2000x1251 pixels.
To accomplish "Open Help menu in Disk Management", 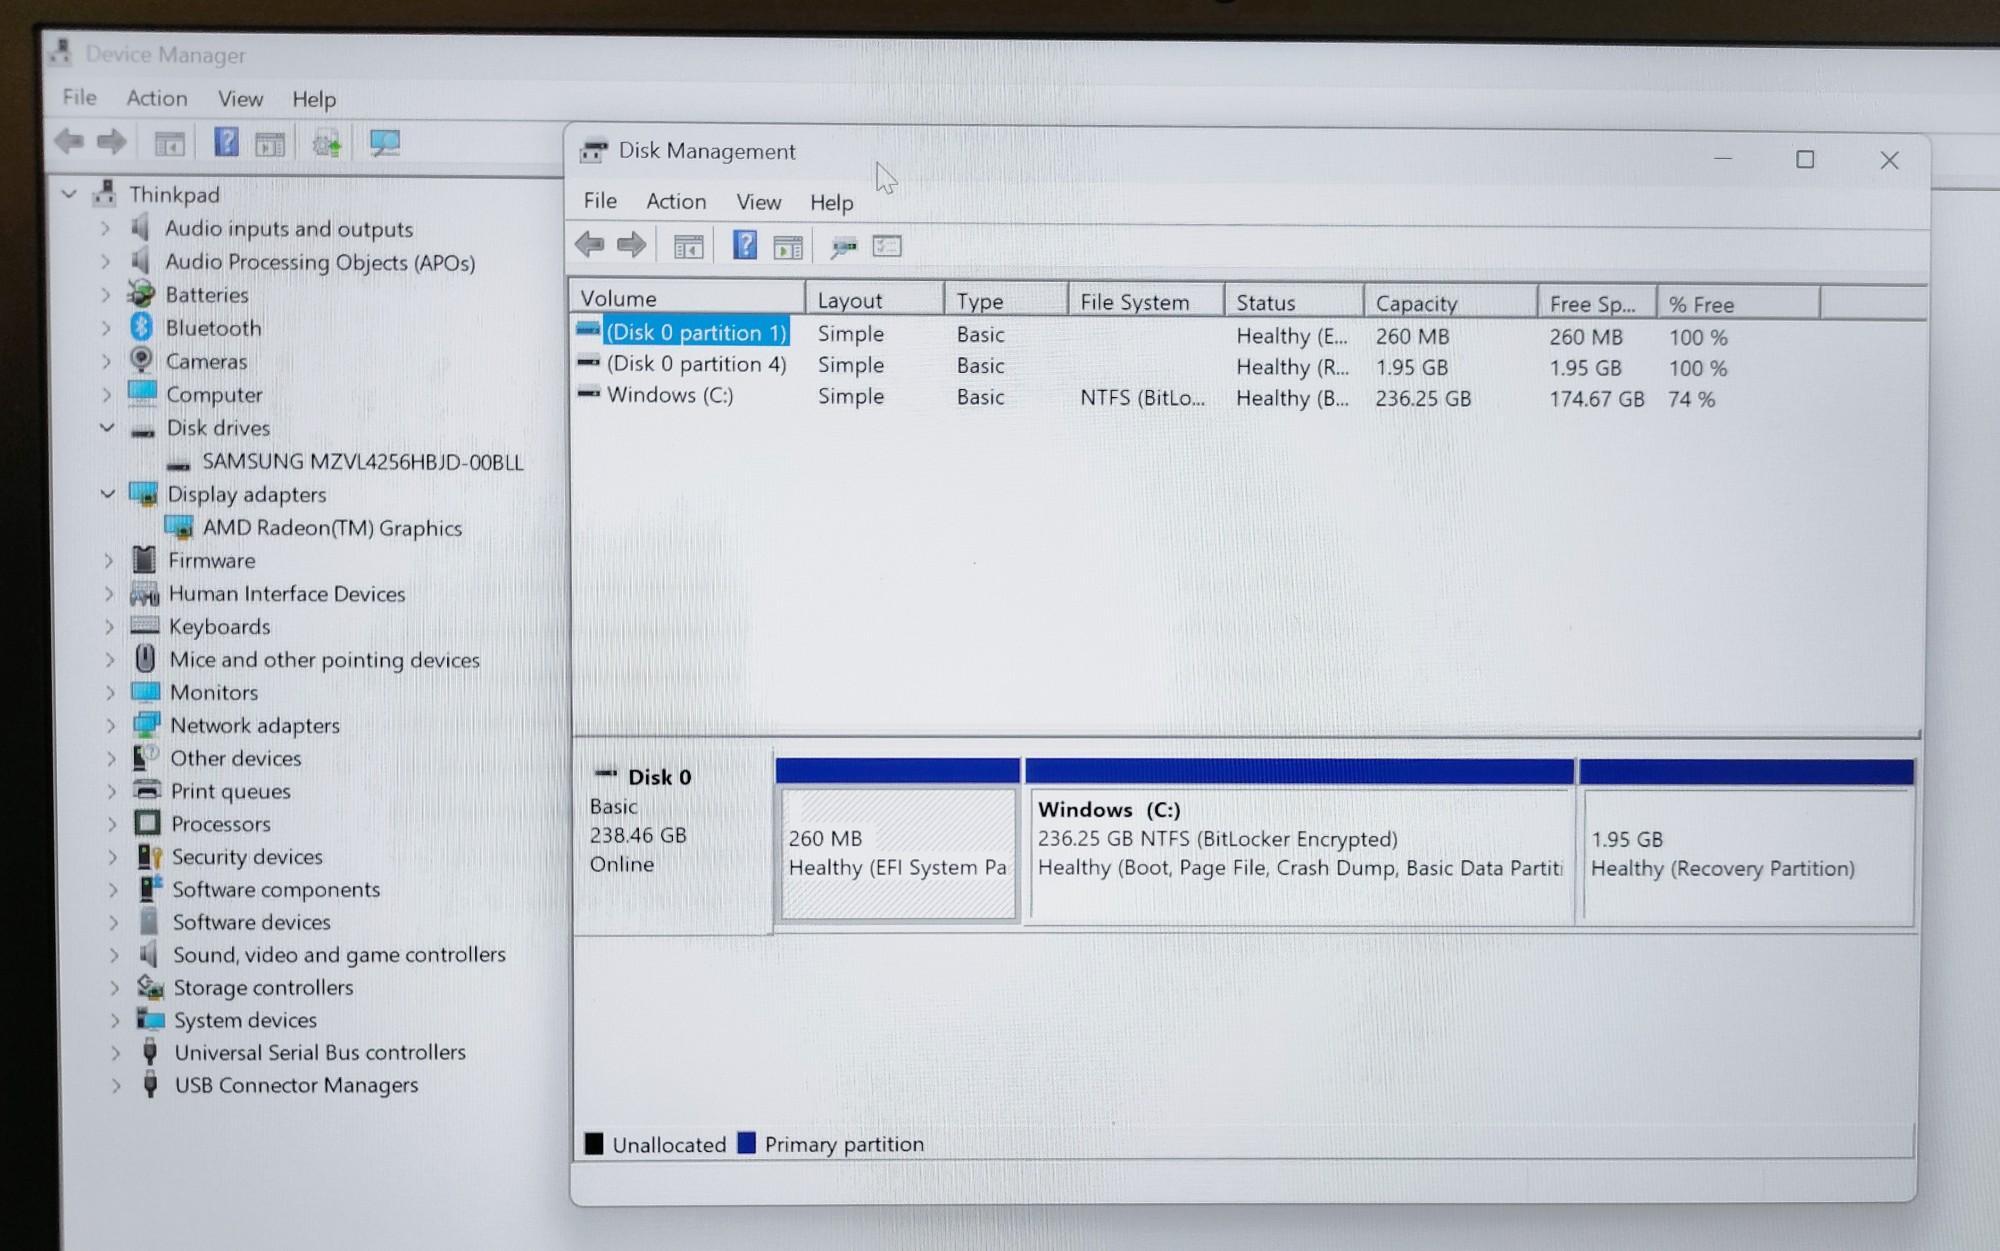I will coord(832,203).
